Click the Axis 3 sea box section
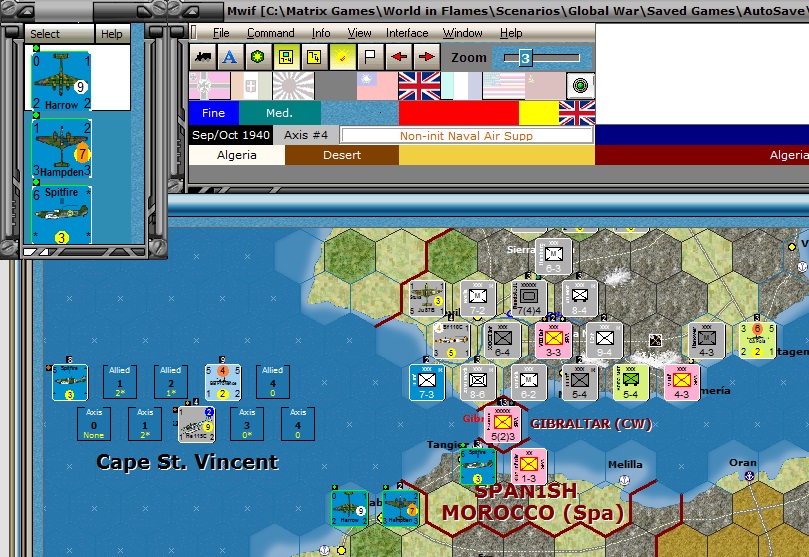Viewport: 809px width, 557px height. click(x=247, y=424)
